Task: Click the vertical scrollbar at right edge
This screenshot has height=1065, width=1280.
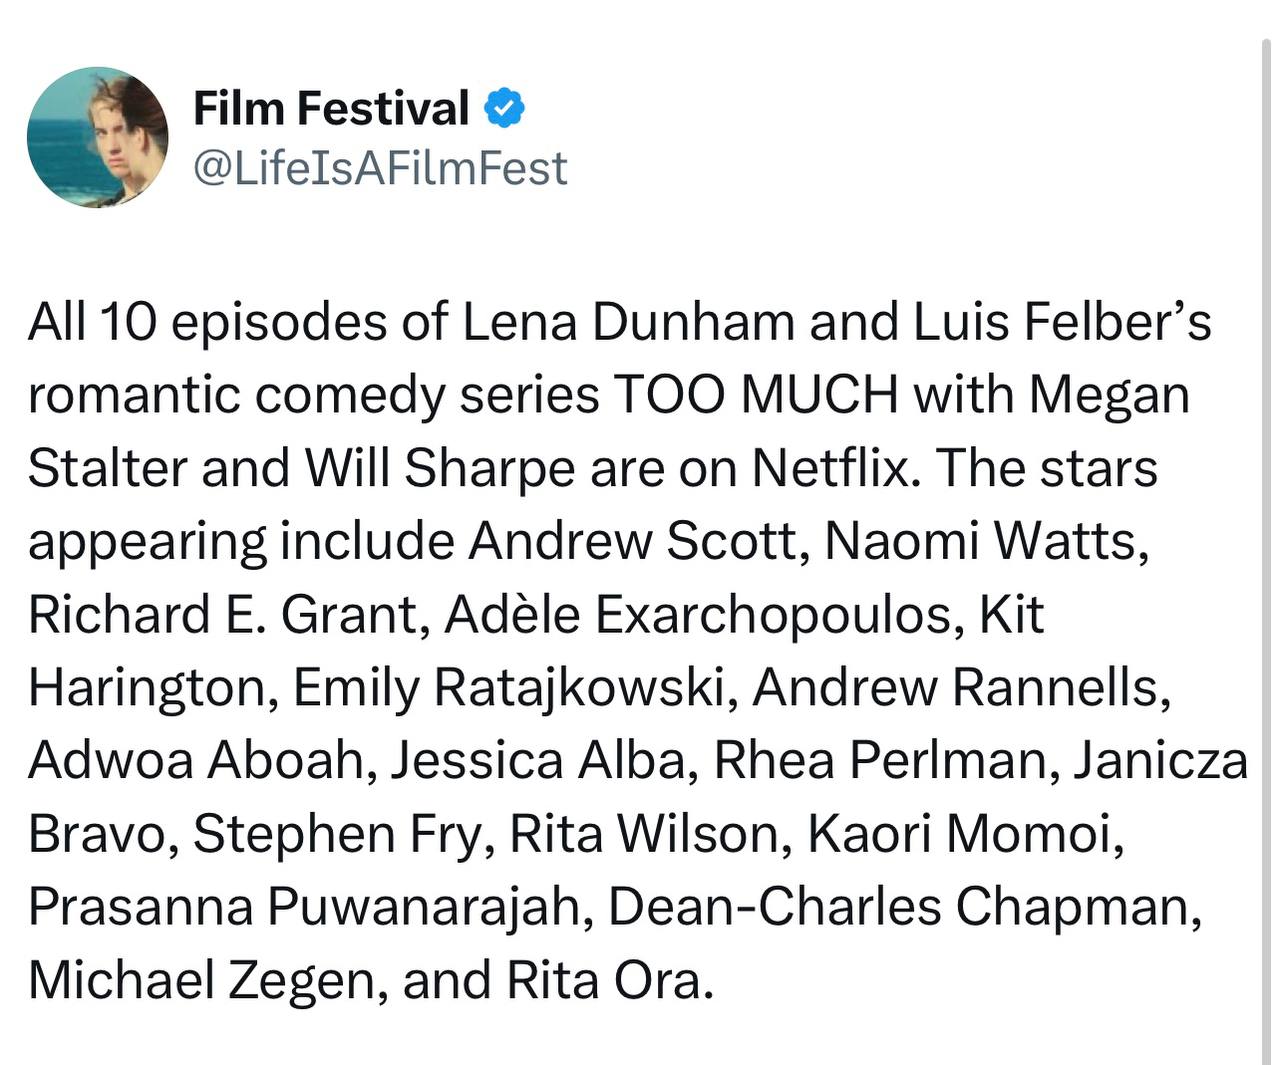Action: coord(1268,550)
